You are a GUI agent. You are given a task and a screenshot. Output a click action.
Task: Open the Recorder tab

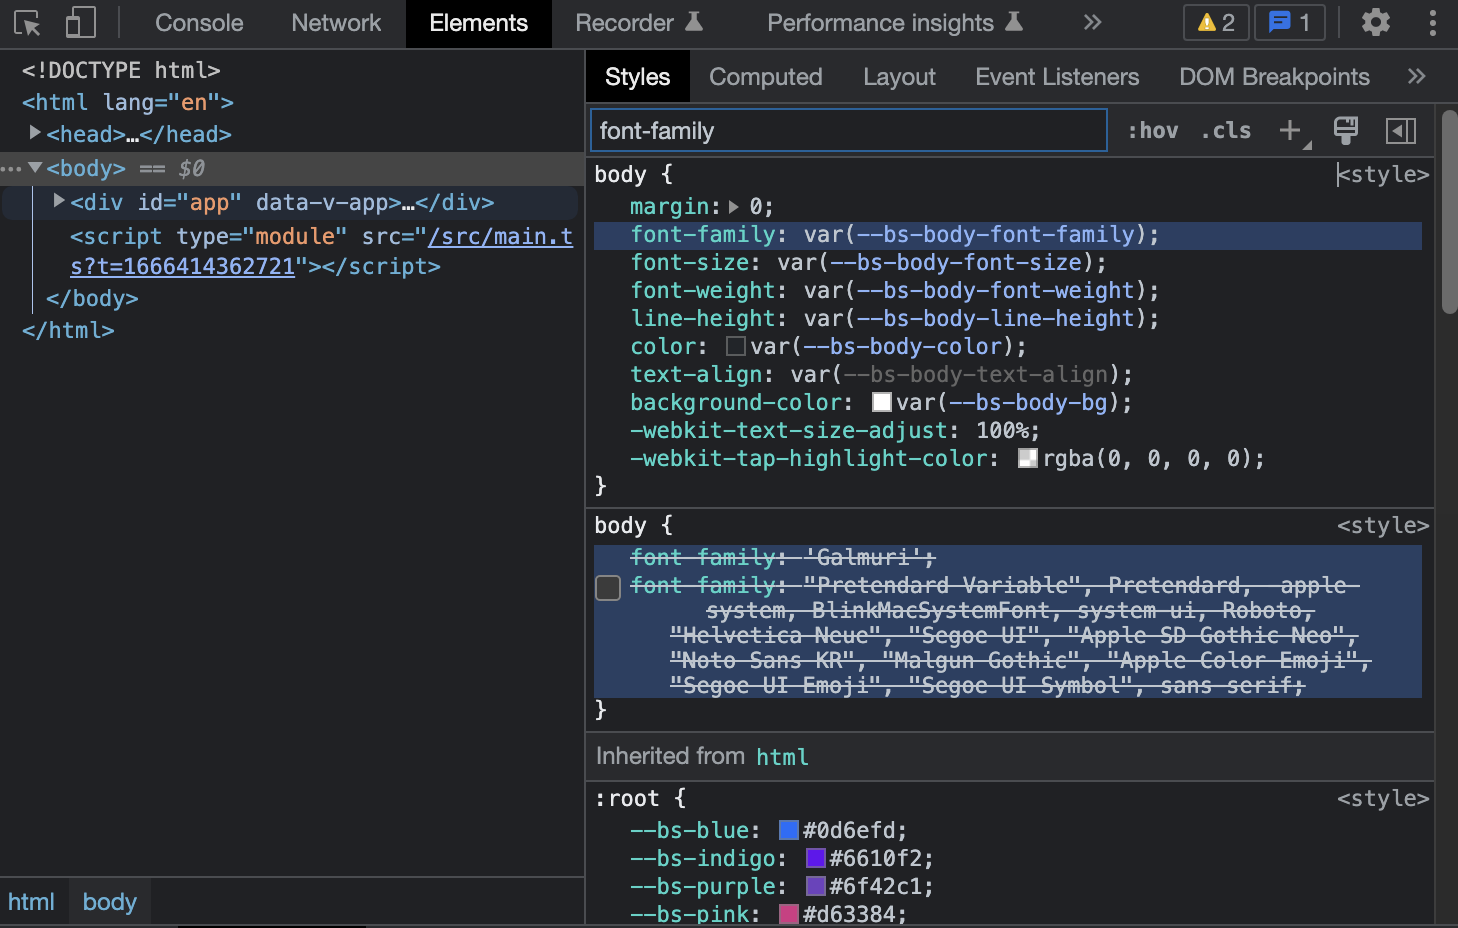coord(639,23)
